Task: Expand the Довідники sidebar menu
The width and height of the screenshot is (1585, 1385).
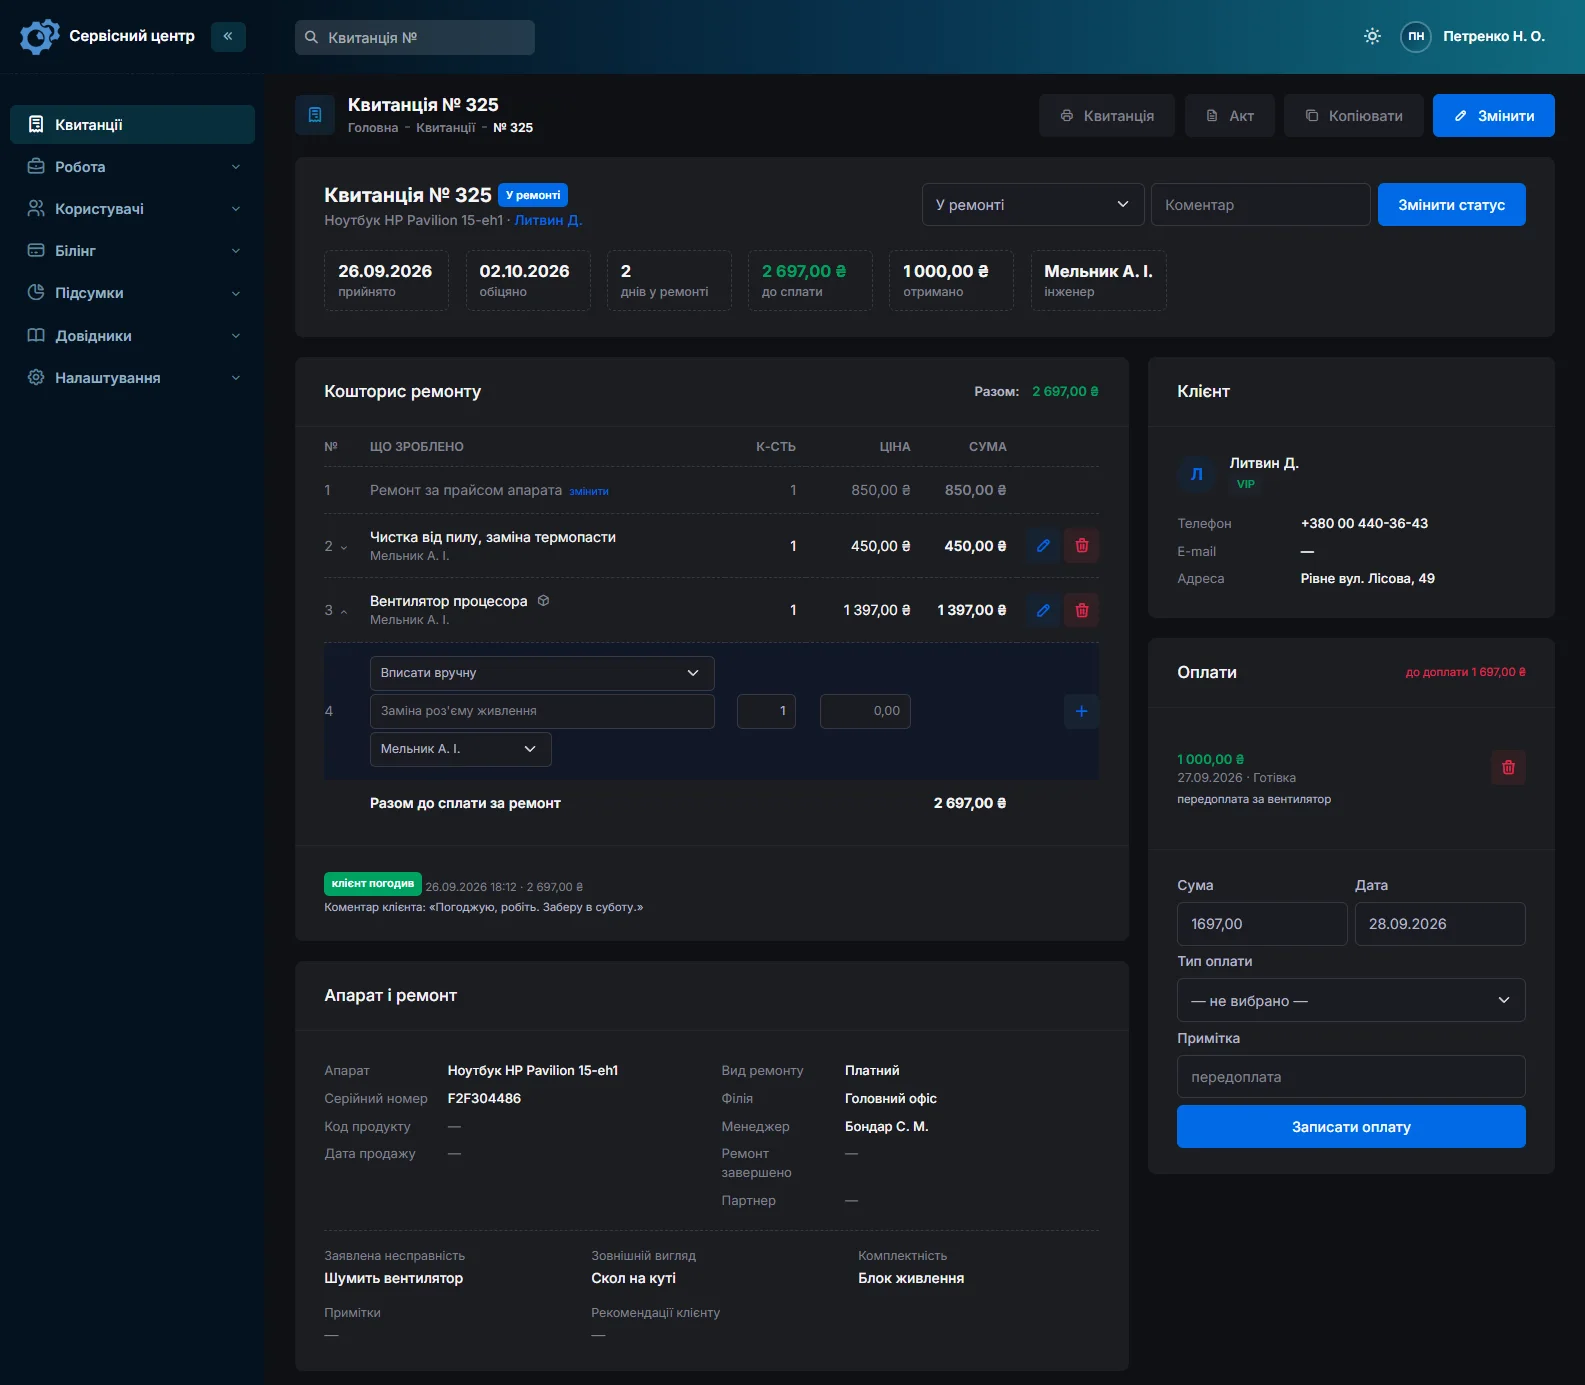Action: point(132,336)
